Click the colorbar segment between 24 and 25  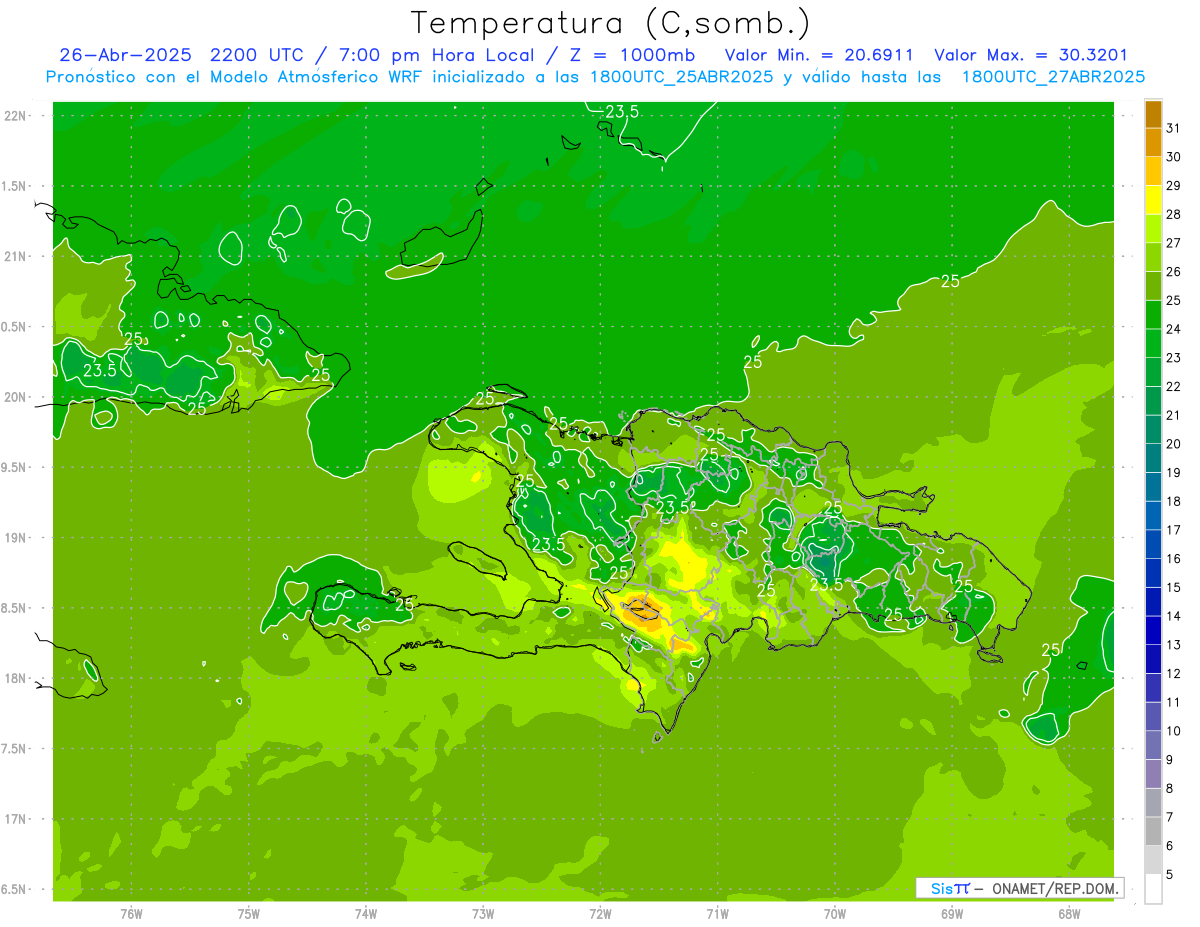pyautogui.click(x=1153, y=315)
